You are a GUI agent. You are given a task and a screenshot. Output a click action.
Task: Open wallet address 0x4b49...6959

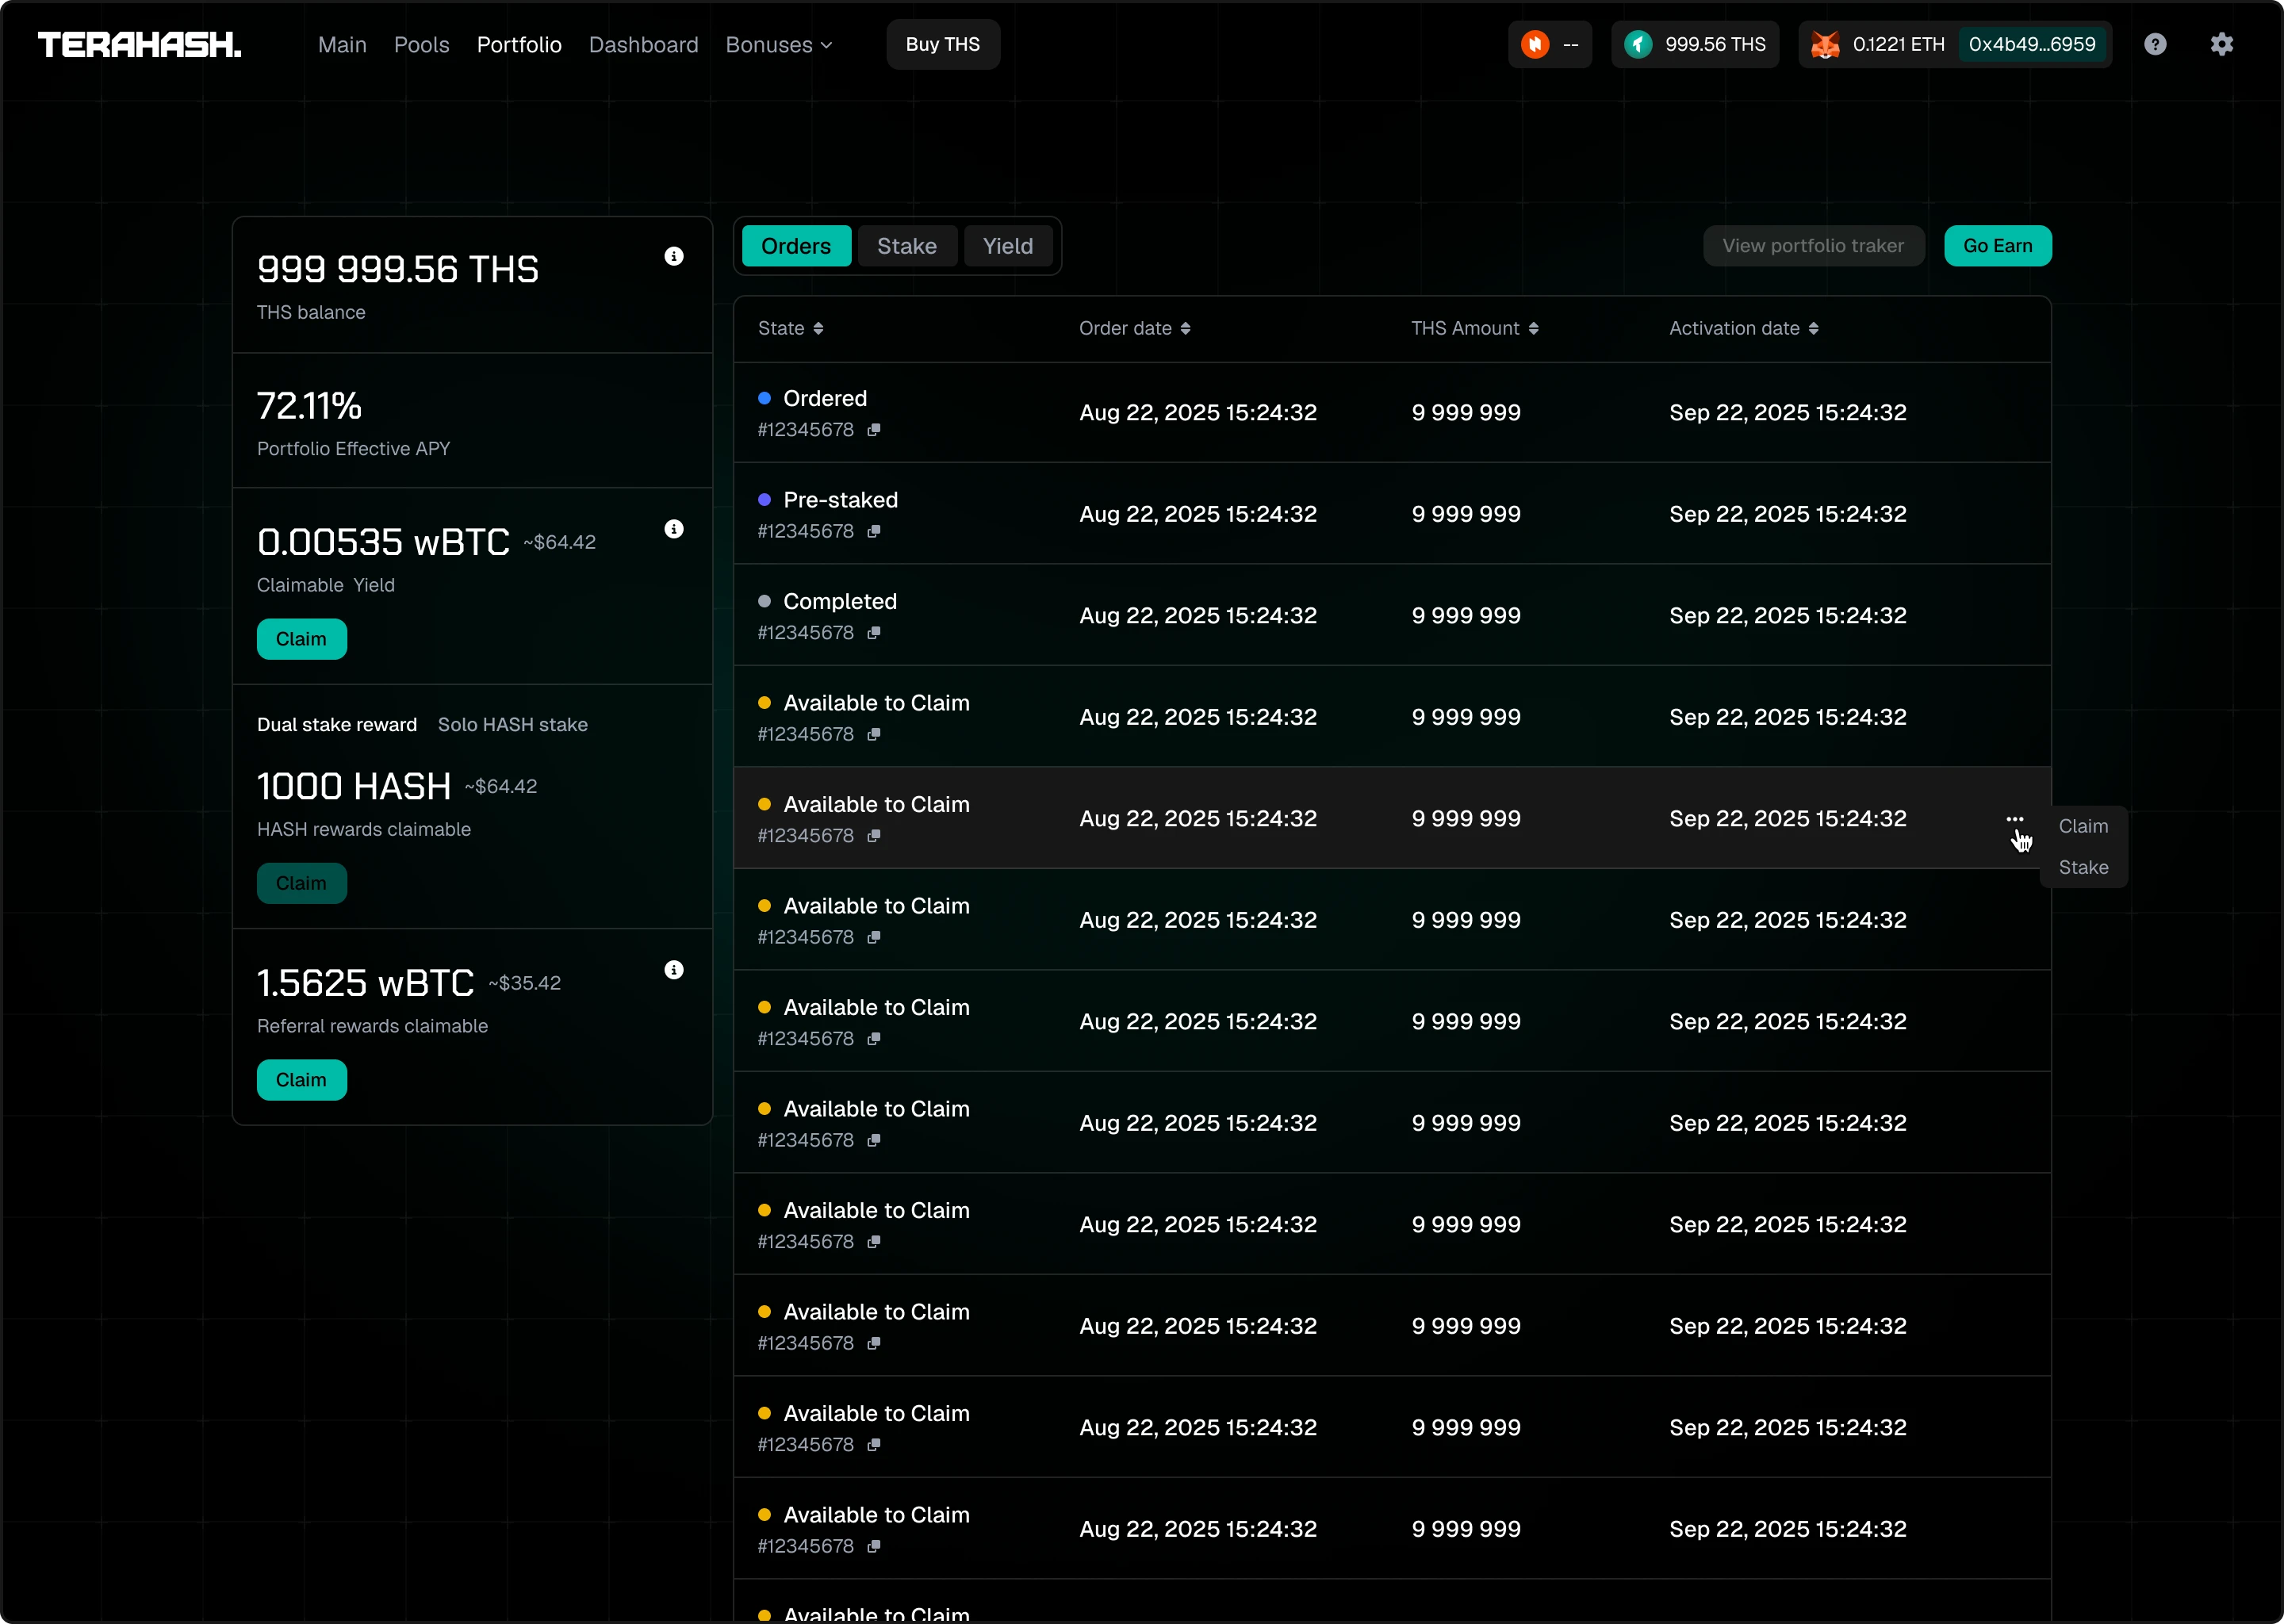click(2031, 44)
